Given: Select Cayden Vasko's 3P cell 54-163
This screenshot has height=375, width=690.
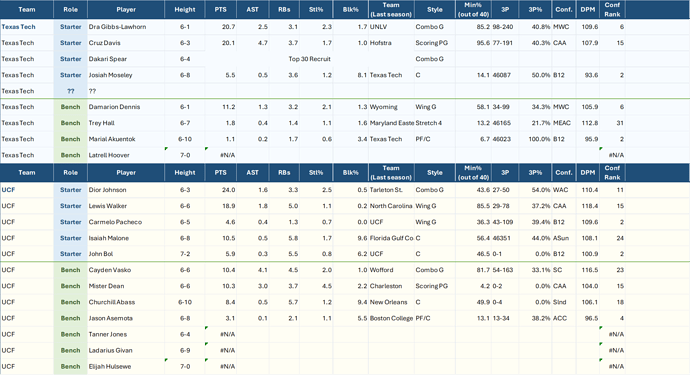Looking at the screenshot, I should [x=504, y=270].
